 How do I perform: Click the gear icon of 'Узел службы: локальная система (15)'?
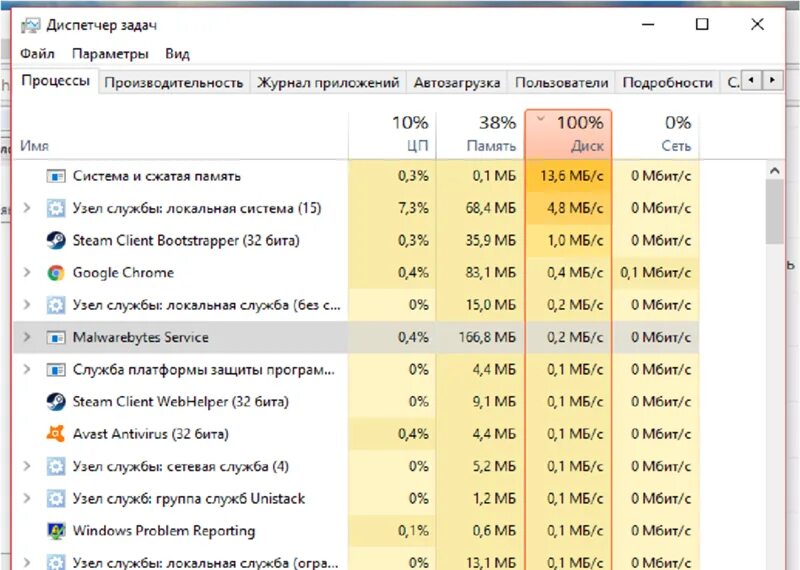tap(56, 208)
